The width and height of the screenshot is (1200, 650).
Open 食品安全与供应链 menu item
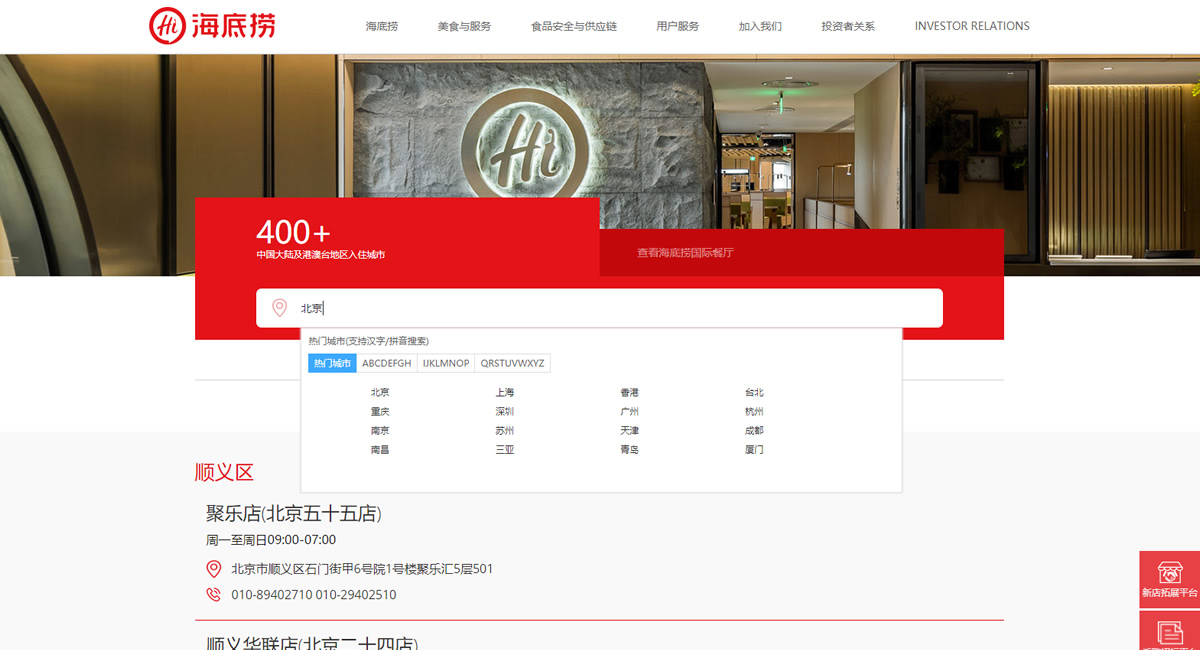[x=574, y=26]
